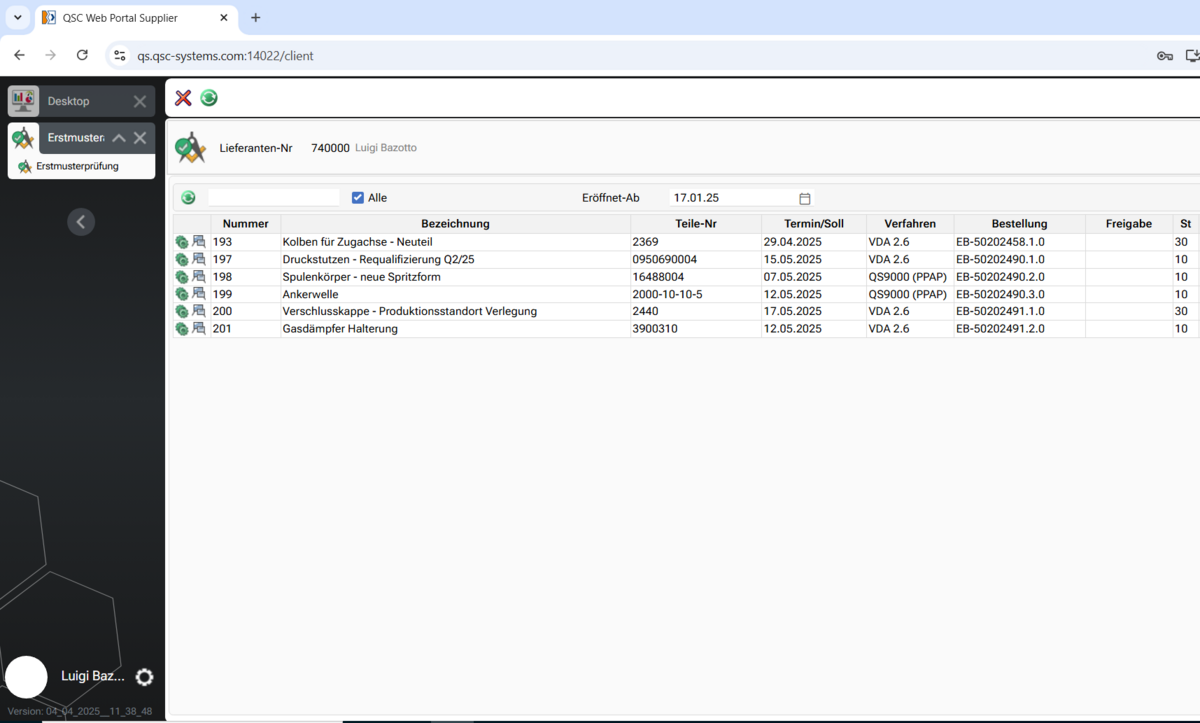This screenshot has height=723, width=1200.
Task: Open the browser tab search dropdown
Action: (18, 18)
